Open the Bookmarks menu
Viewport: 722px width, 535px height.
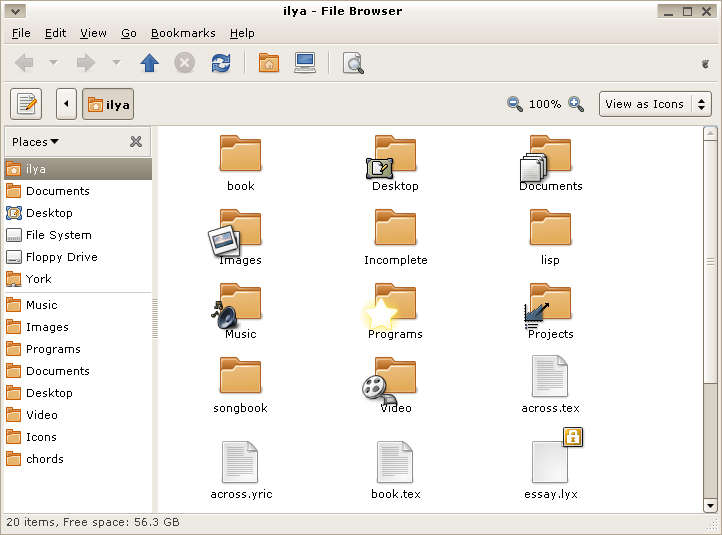click(x=183, y=33)
